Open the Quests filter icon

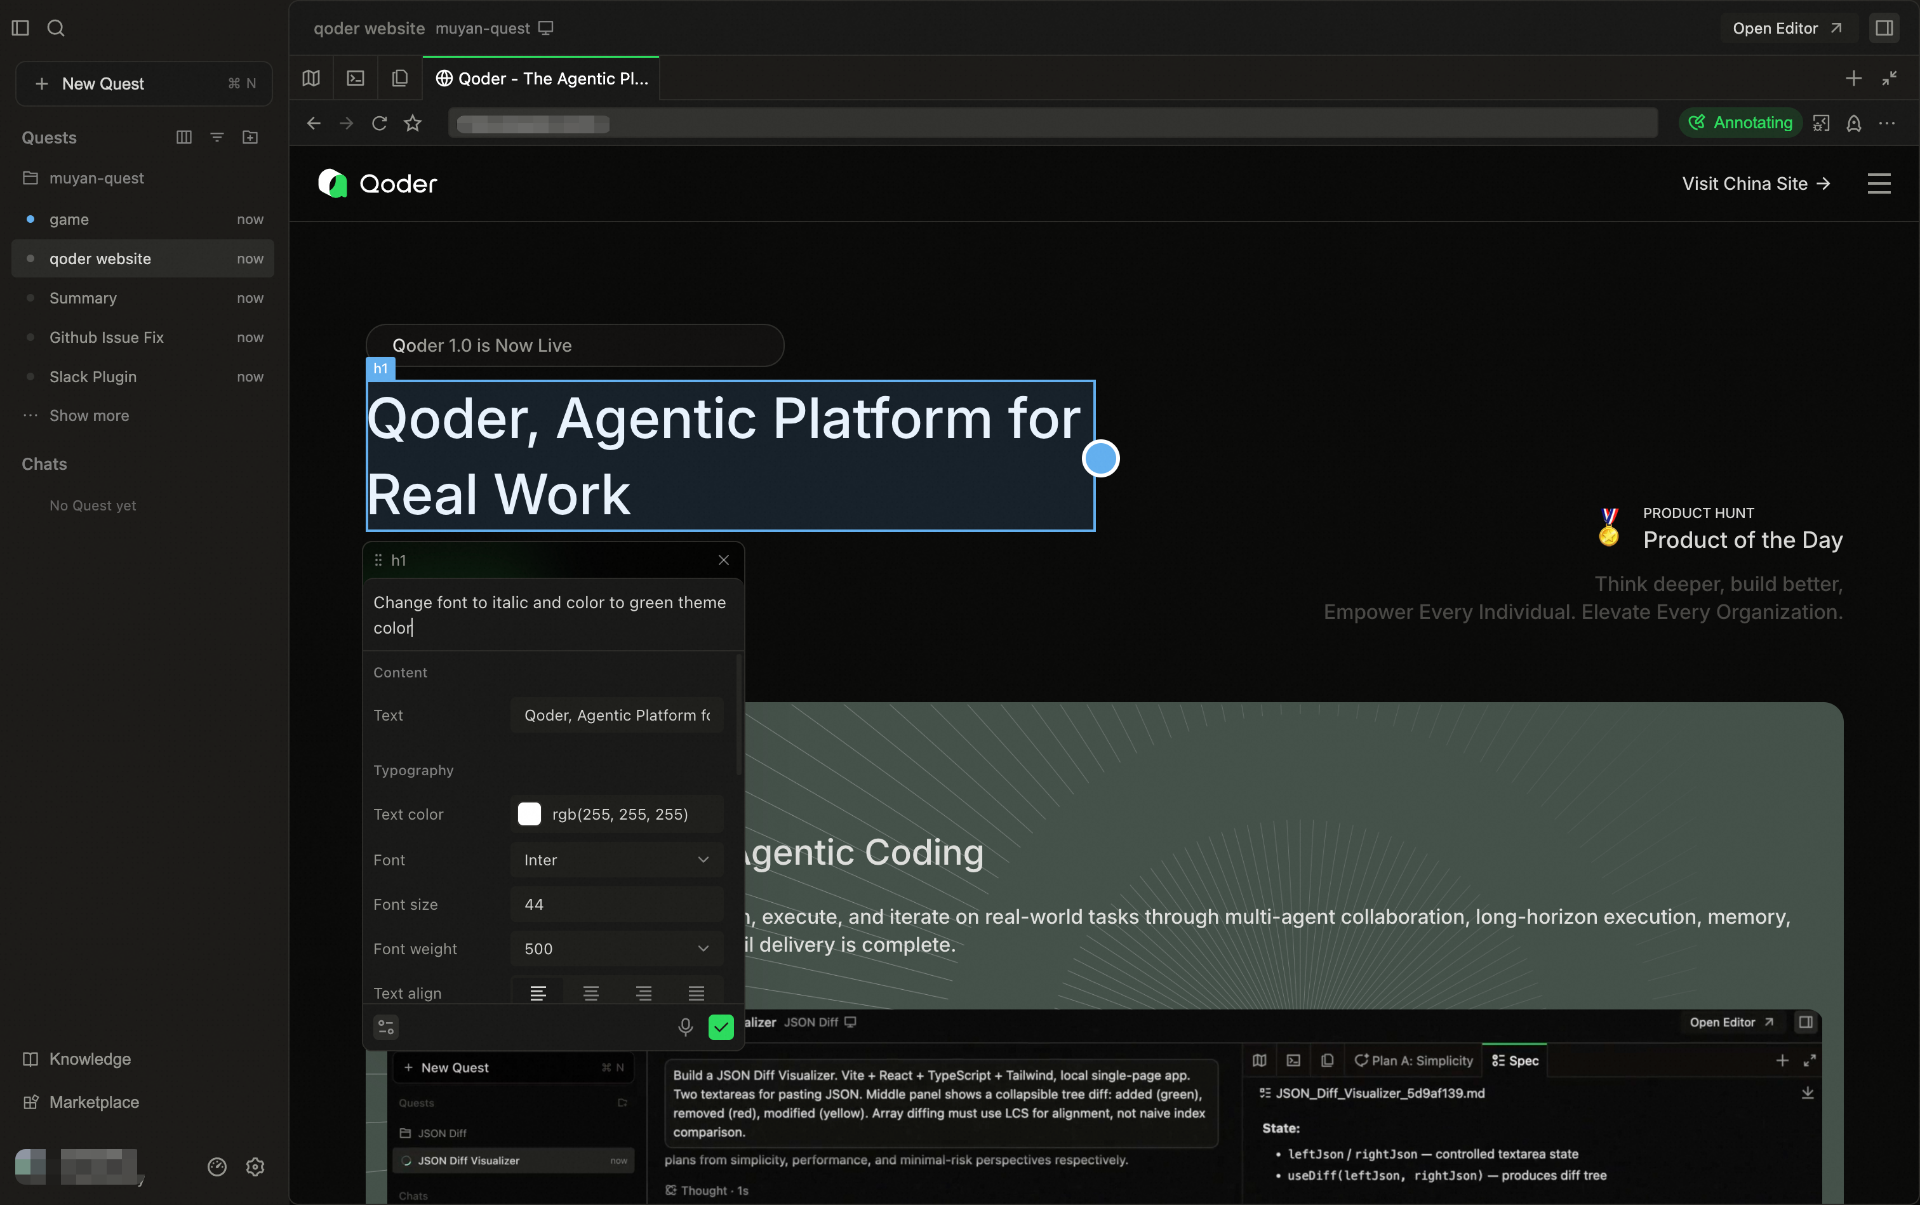[x=217, y=137]
